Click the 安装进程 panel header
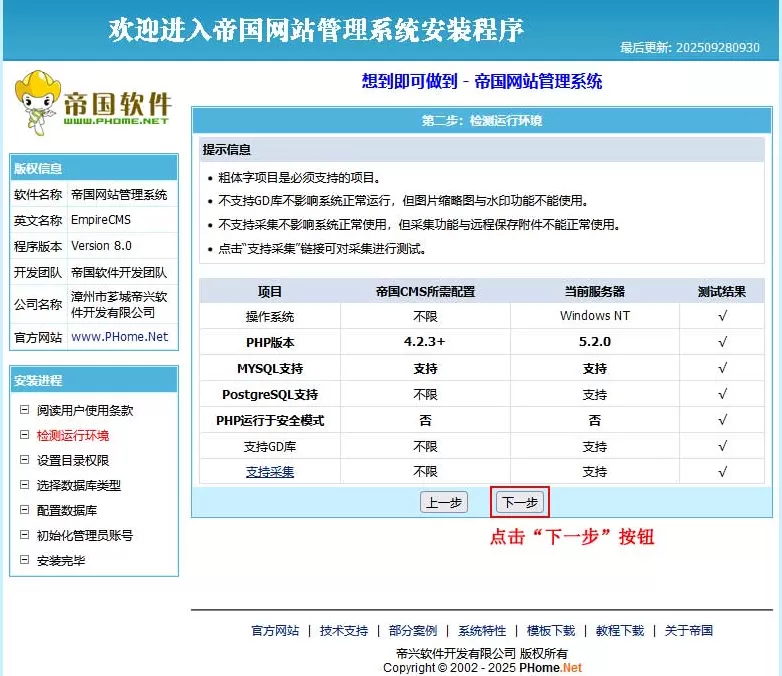Image resolution: width=782 pixels, height=676 pixels. [94, 380]
